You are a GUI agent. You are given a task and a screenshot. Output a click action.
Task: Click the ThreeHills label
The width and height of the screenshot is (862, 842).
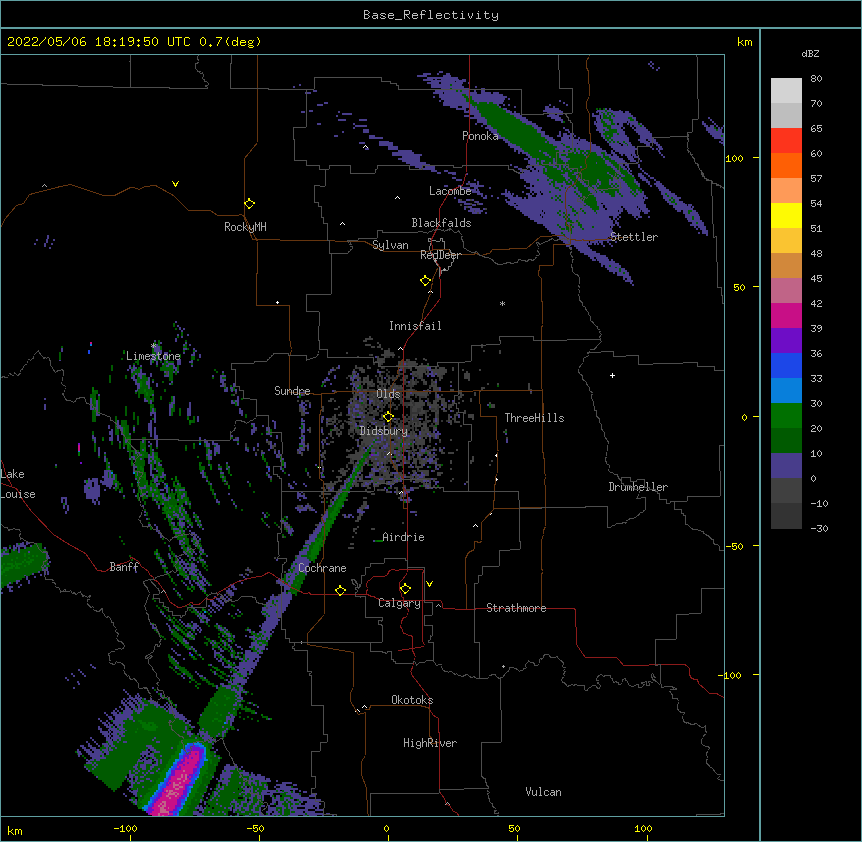pos(534,418)
